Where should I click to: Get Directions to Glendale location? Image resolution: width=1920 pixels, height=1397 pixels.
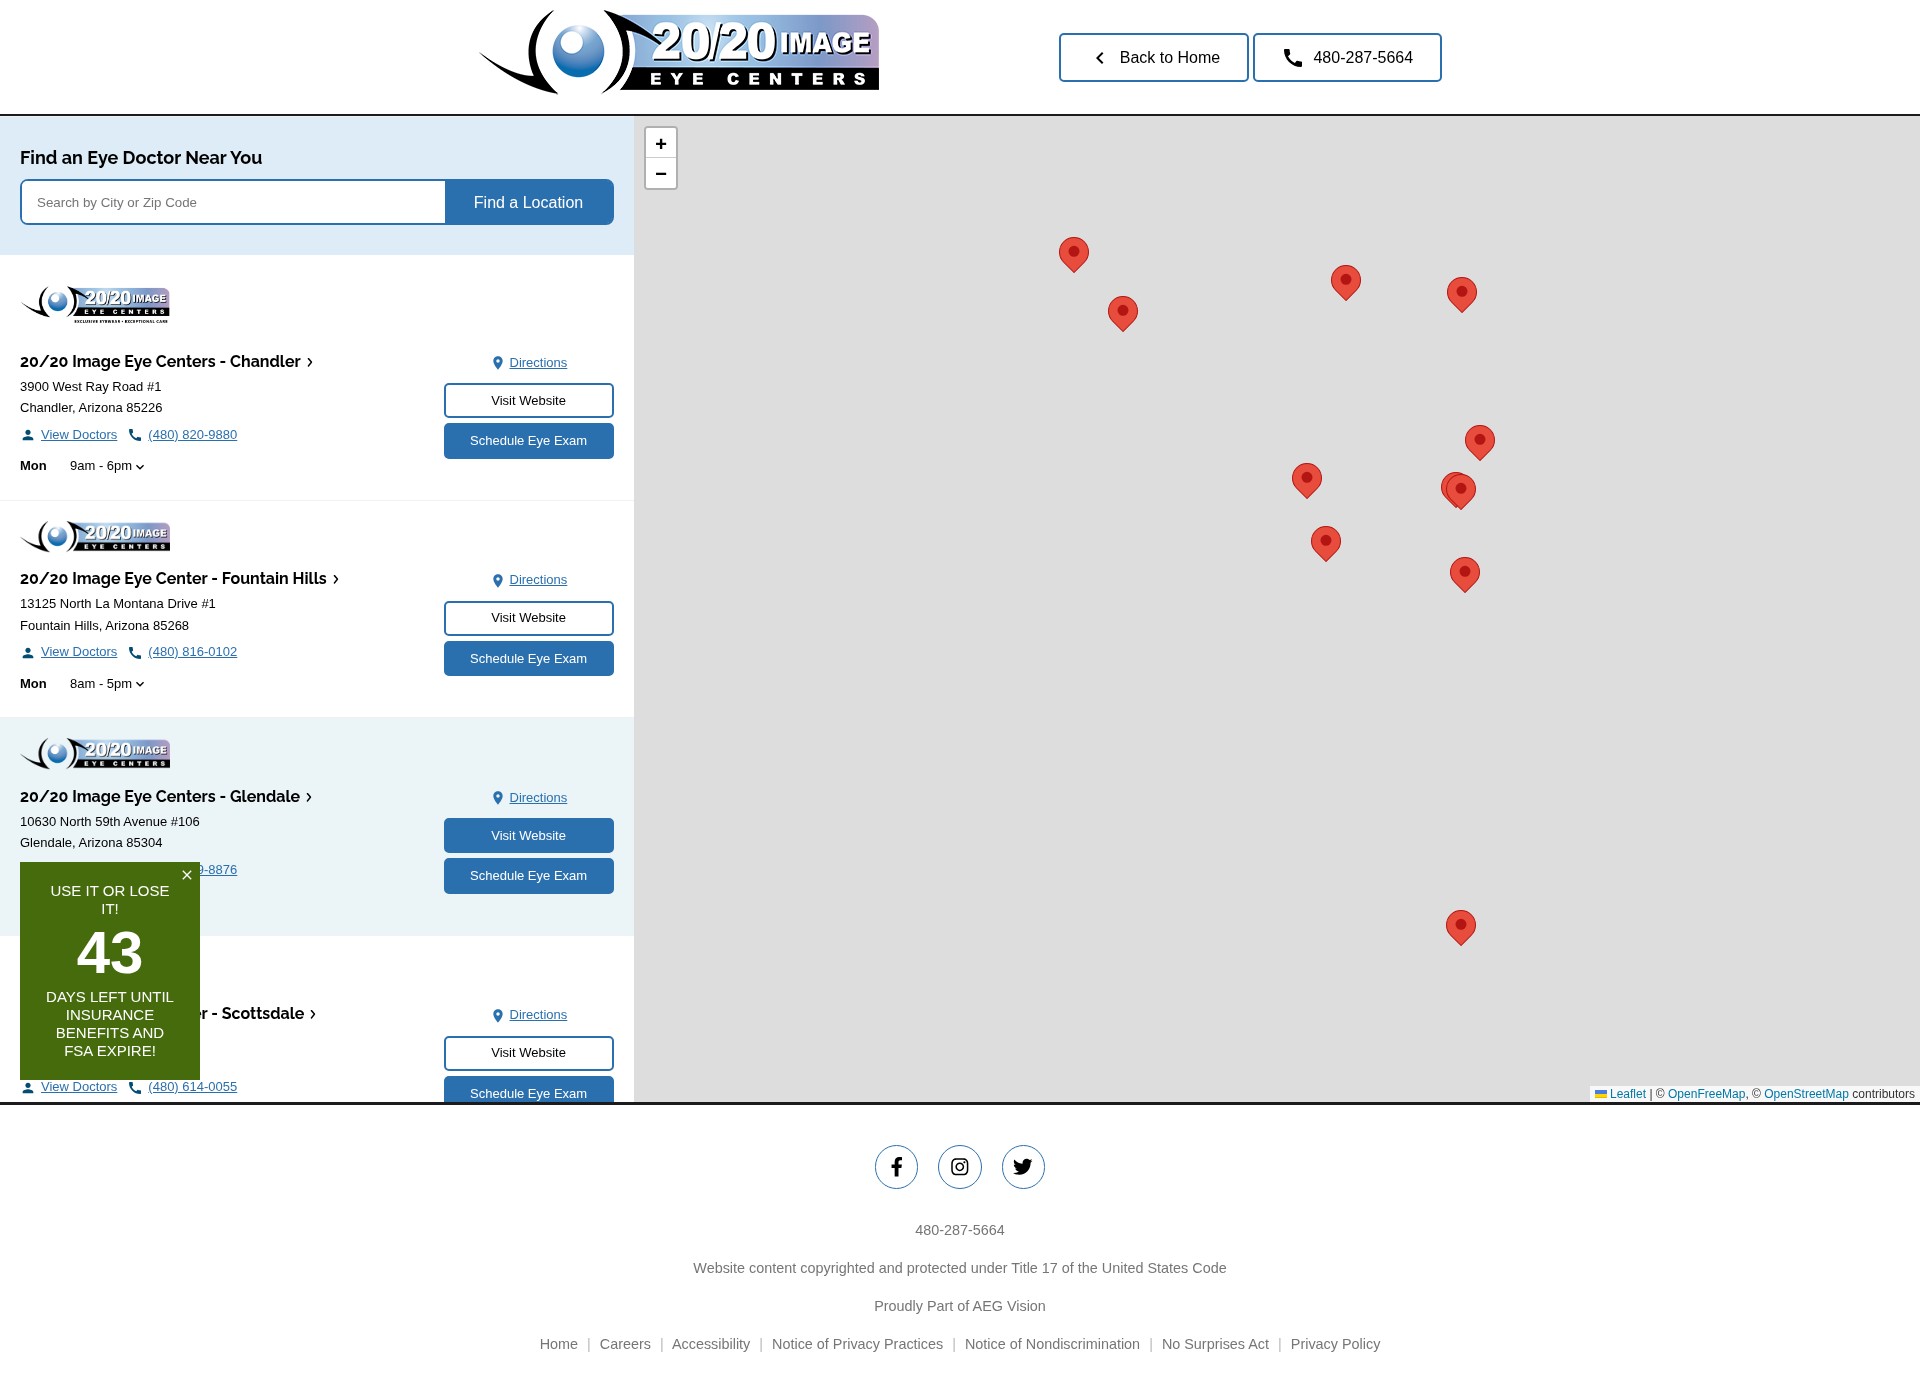tap(529, 798)
